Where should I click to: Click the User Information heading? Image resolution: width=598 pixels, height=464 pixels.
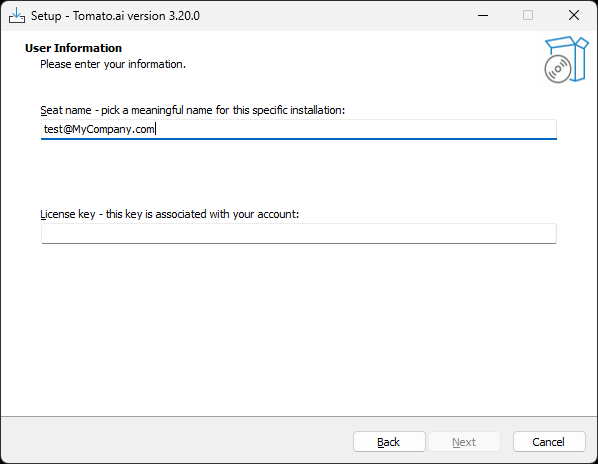pyautogui.click(x=74, y=48)
